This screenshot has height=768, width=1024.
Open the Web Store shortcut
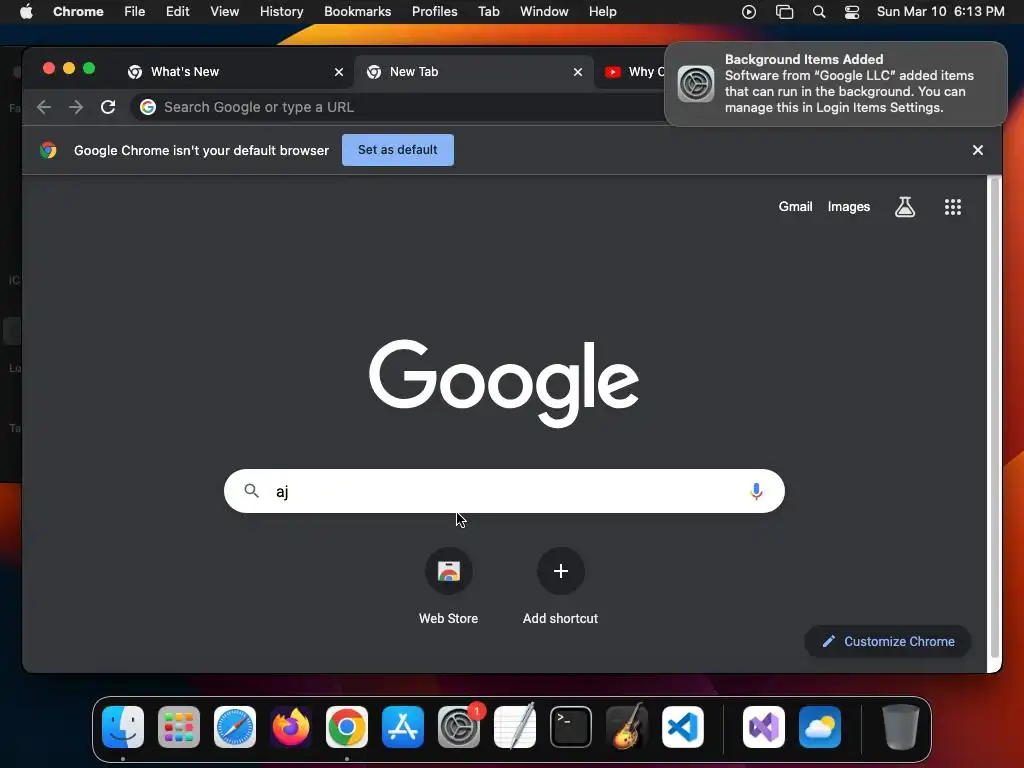[x=449, y=586]
